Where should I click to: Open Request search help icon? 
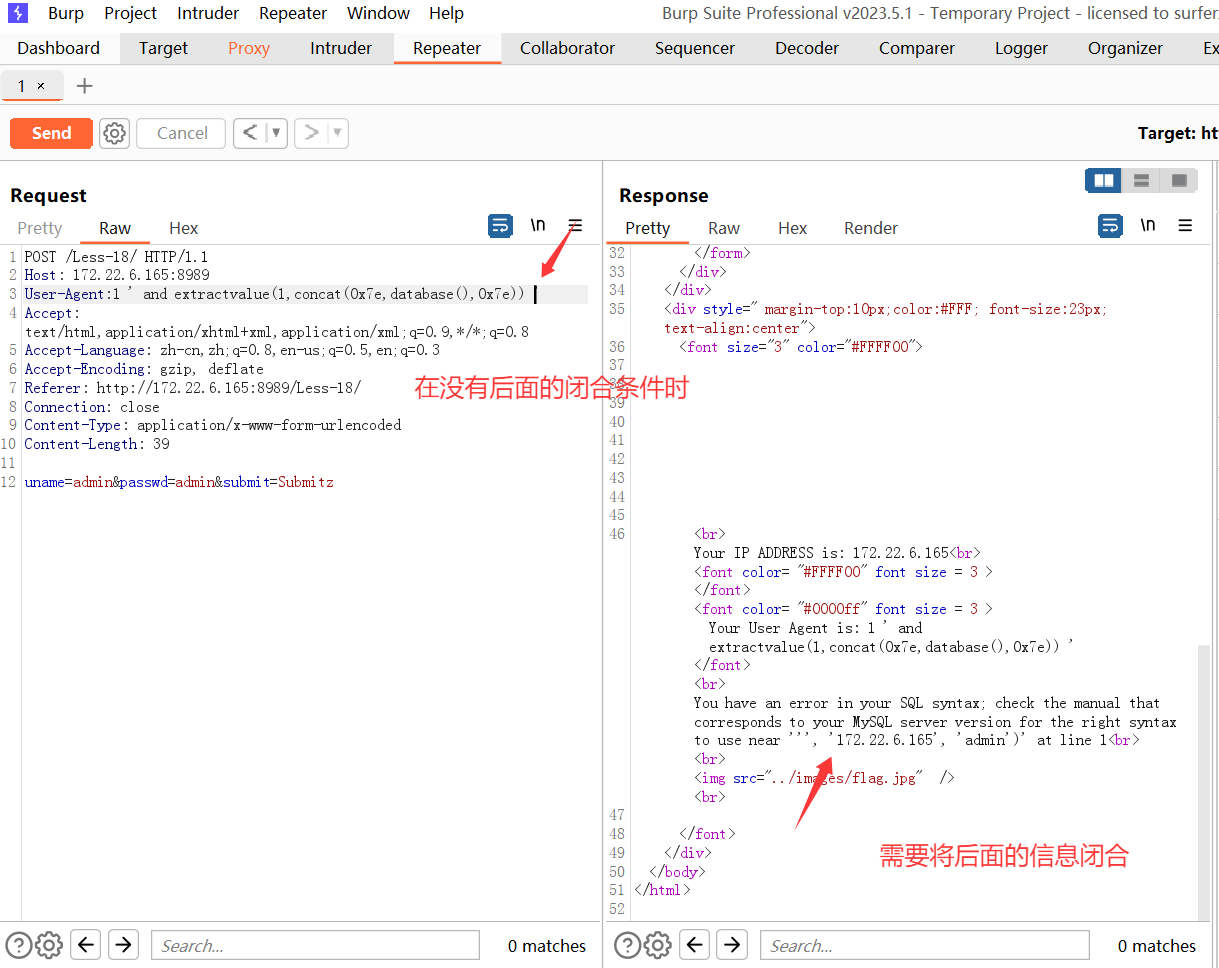pos(18,945)
